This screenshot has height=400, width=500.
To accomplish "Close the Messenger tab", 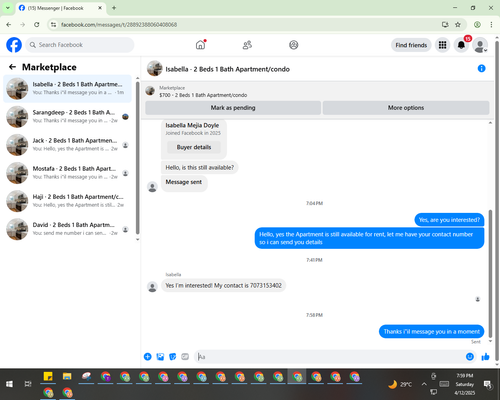I will click(x=100, y=8).
